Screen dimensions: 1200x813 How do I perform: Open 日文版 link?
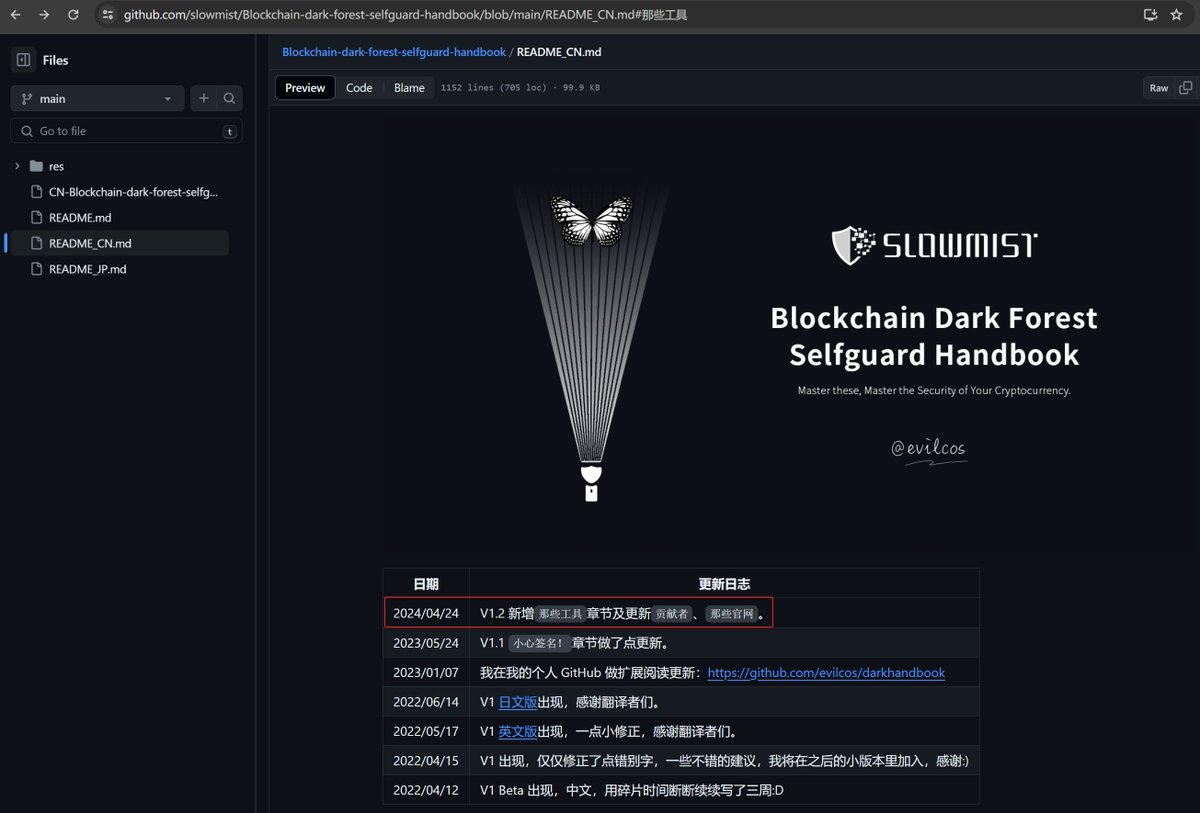(518, 702)
